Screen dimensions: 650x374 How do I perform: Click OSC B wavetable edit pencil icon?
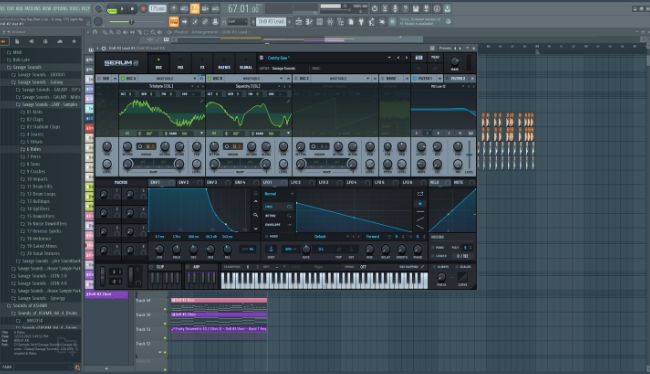click(289, 101)
